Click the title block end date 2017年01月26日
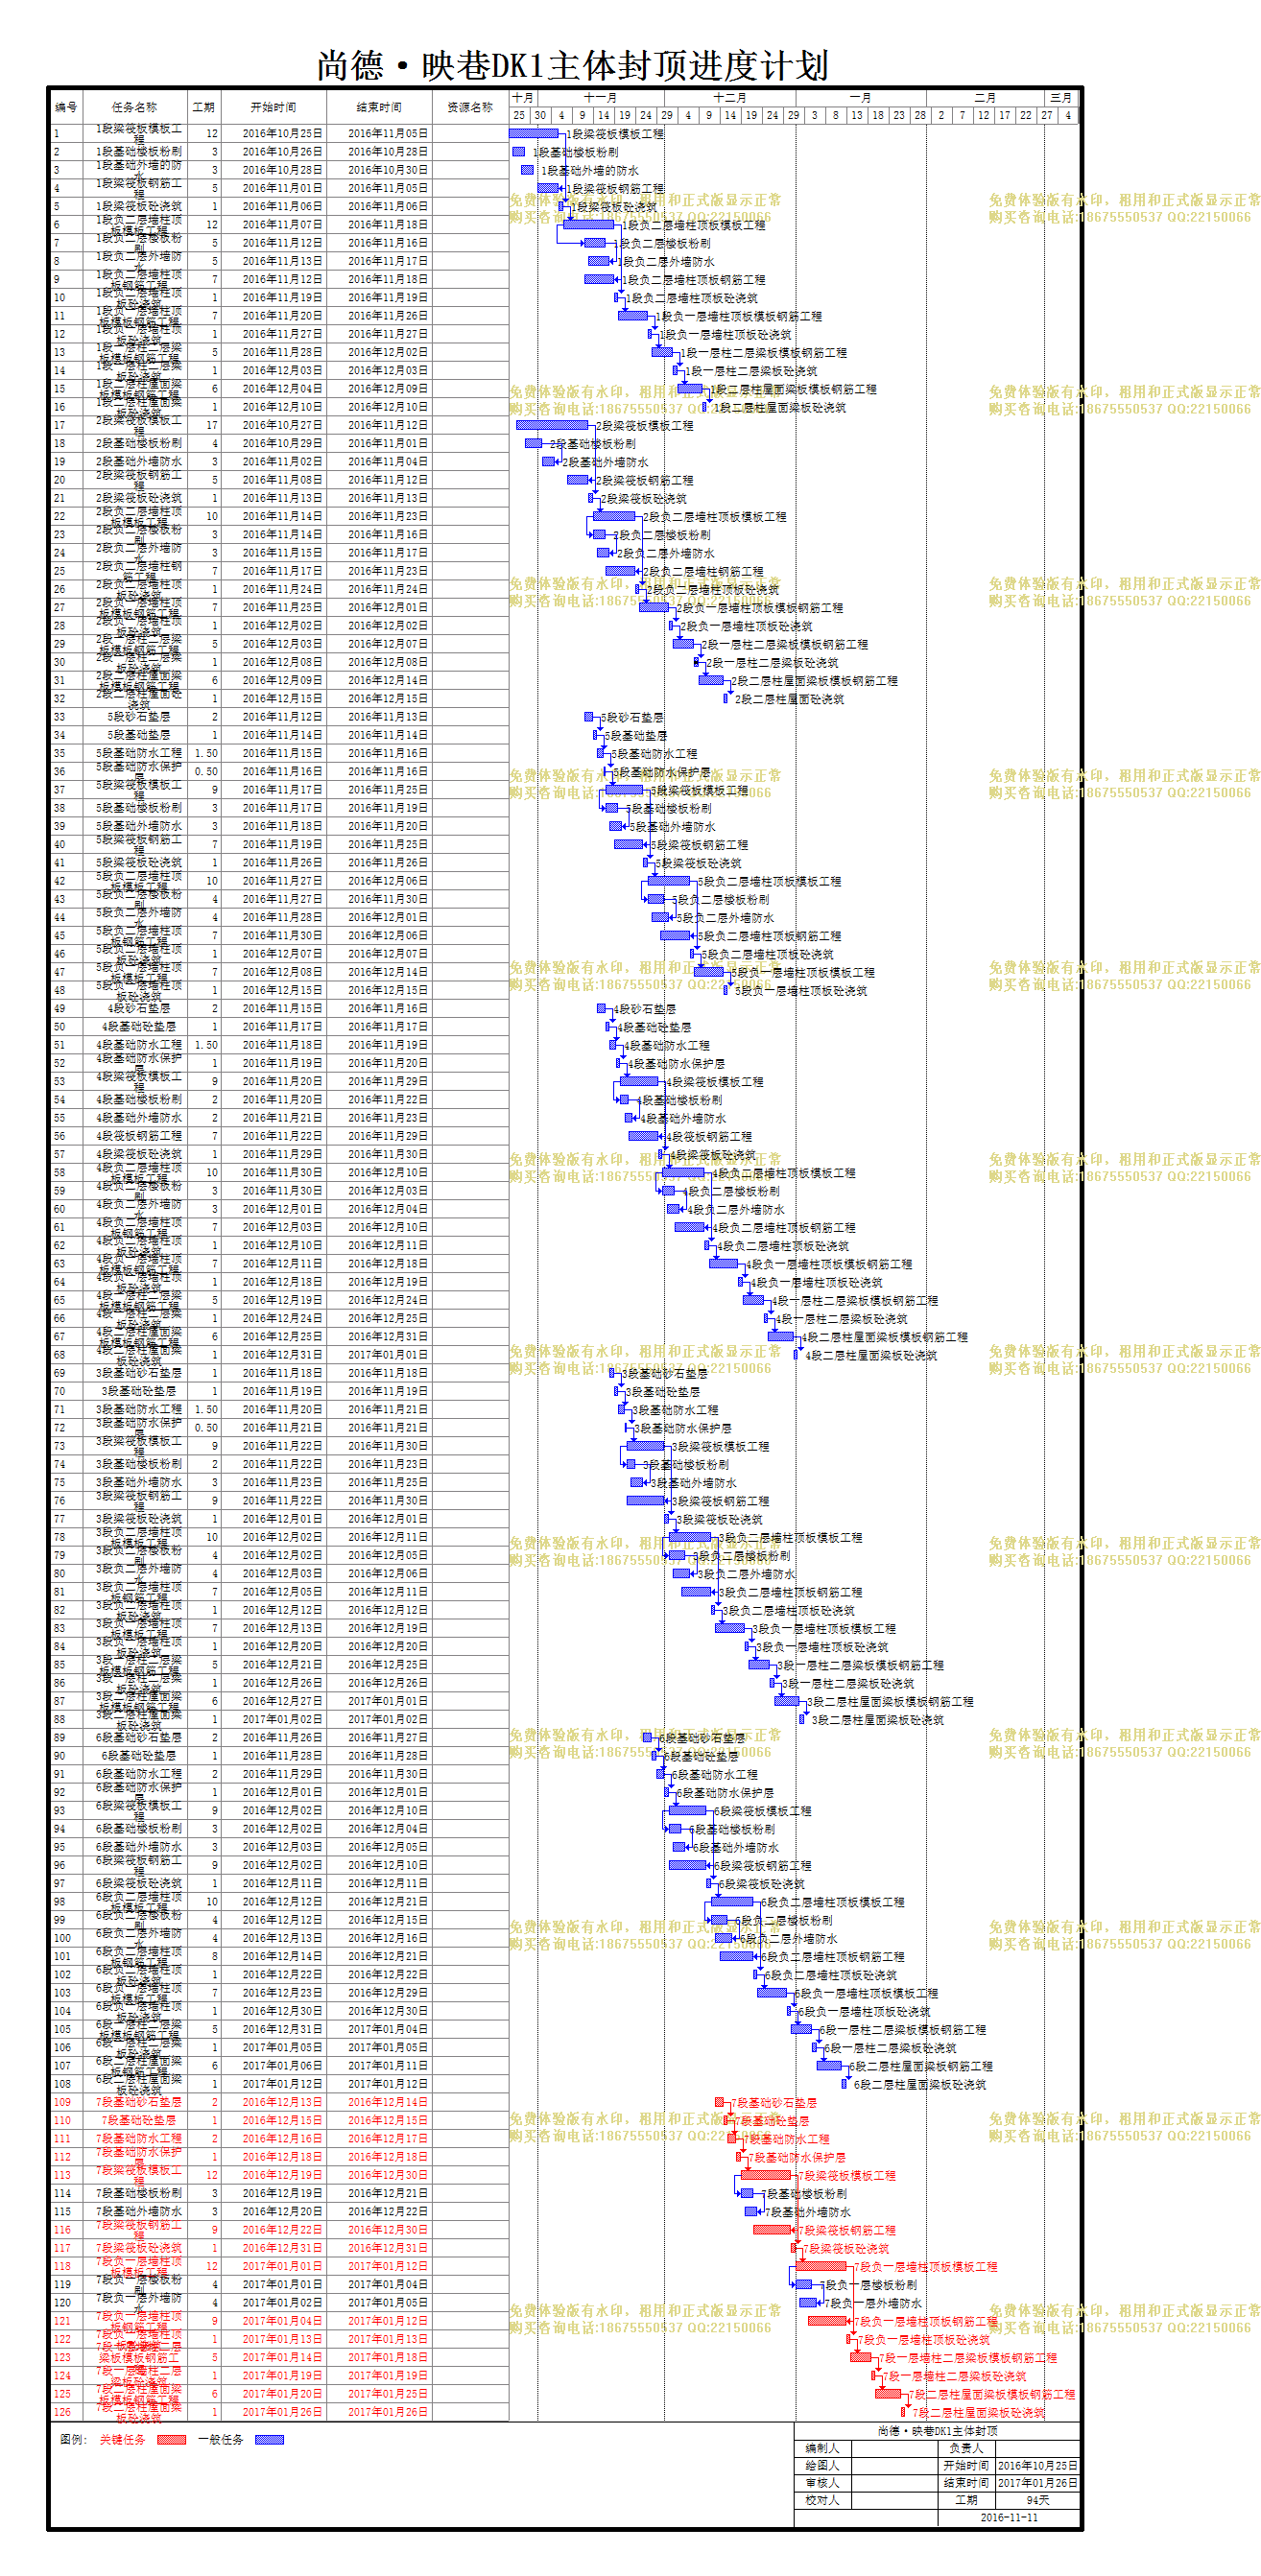The height and width of the screenshot is (2576, 1261). [1038, 2483]
